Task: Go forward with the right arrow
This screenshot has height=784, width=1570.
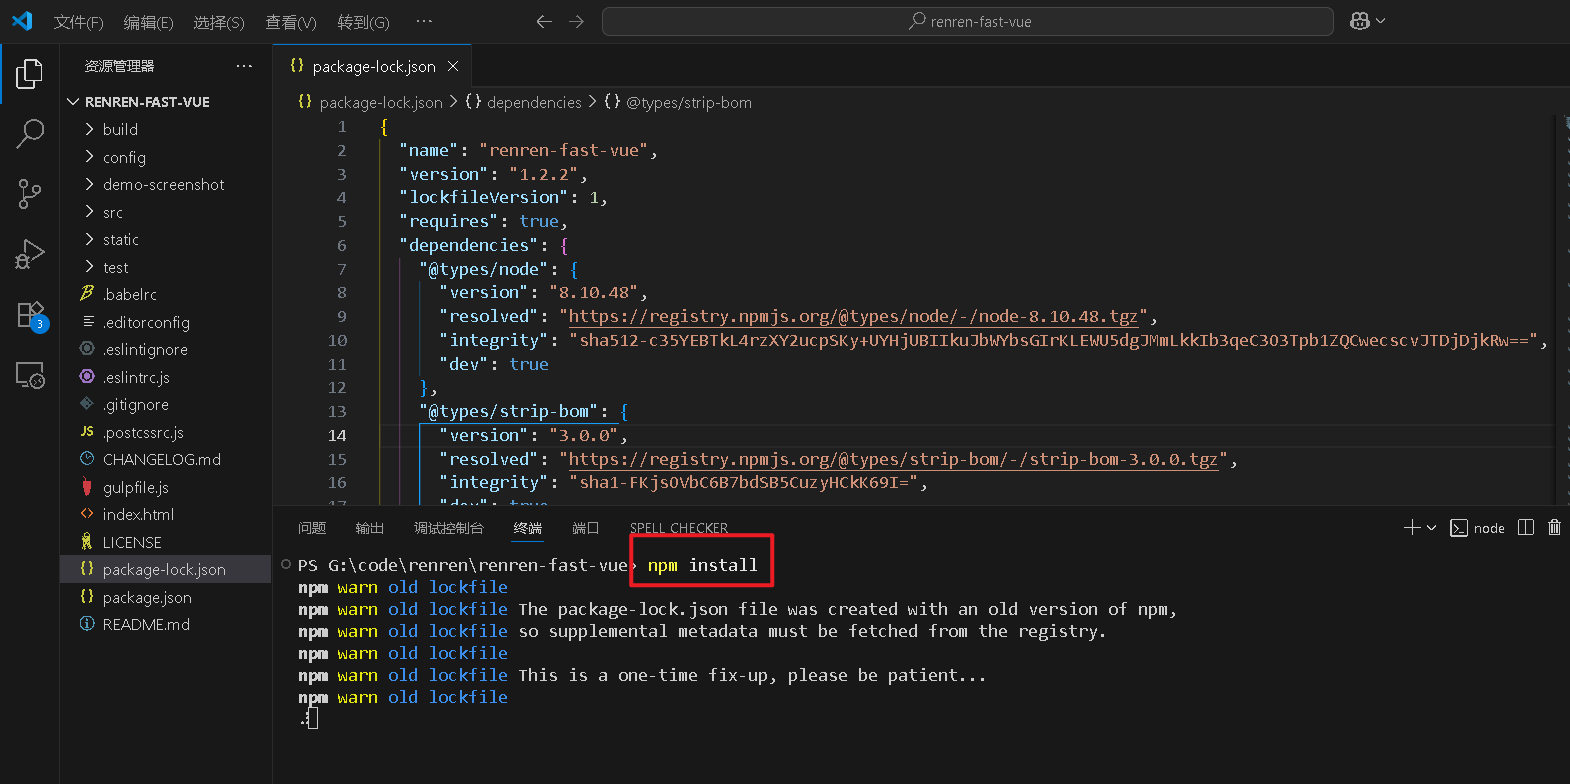Action: [x=576, y=21]
